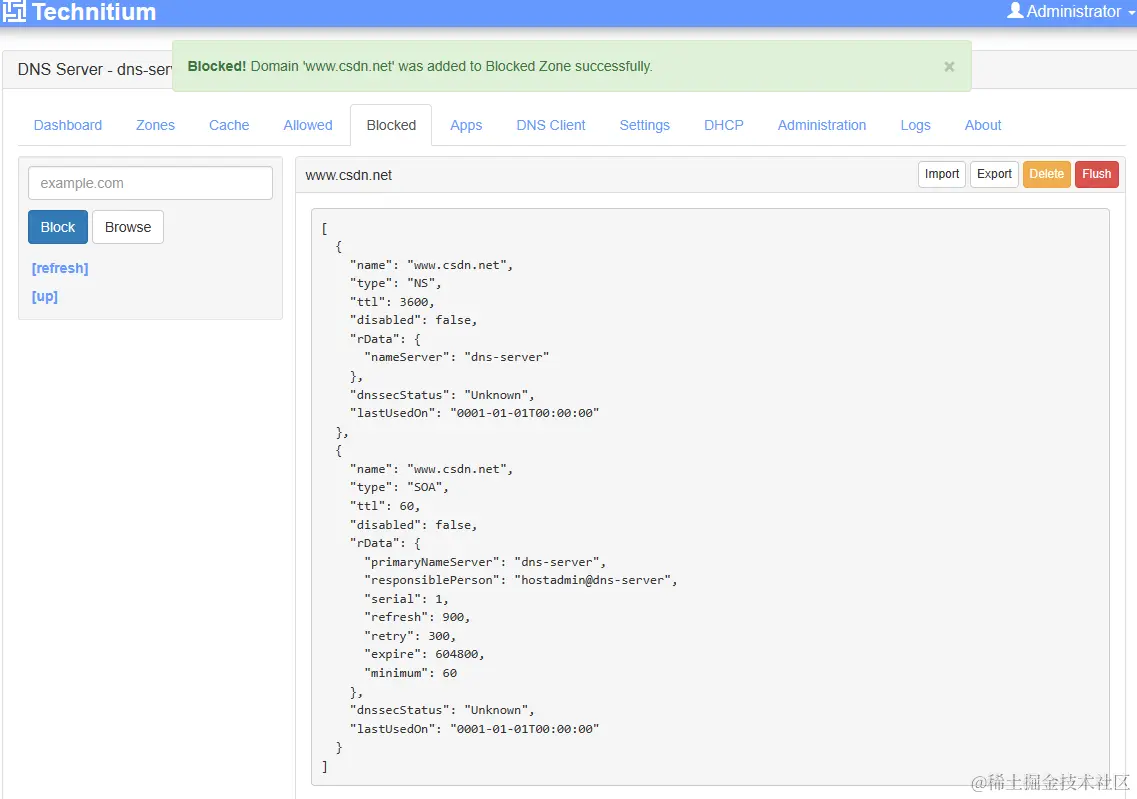
Task: Open the Administrator user menu
Action: (1071, 12)
